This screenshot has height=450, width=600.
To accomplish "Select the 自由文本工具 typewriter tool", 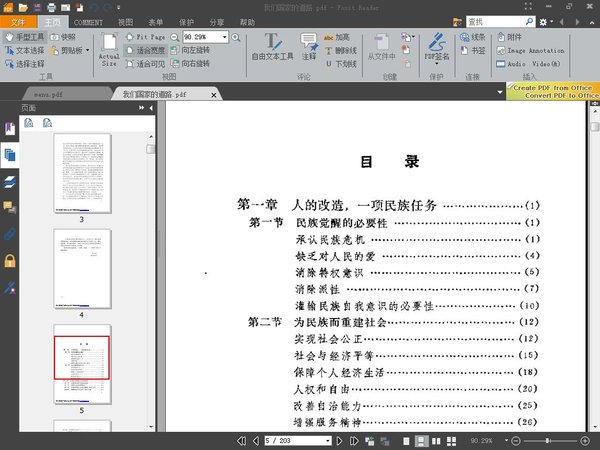I will [272, 49].
